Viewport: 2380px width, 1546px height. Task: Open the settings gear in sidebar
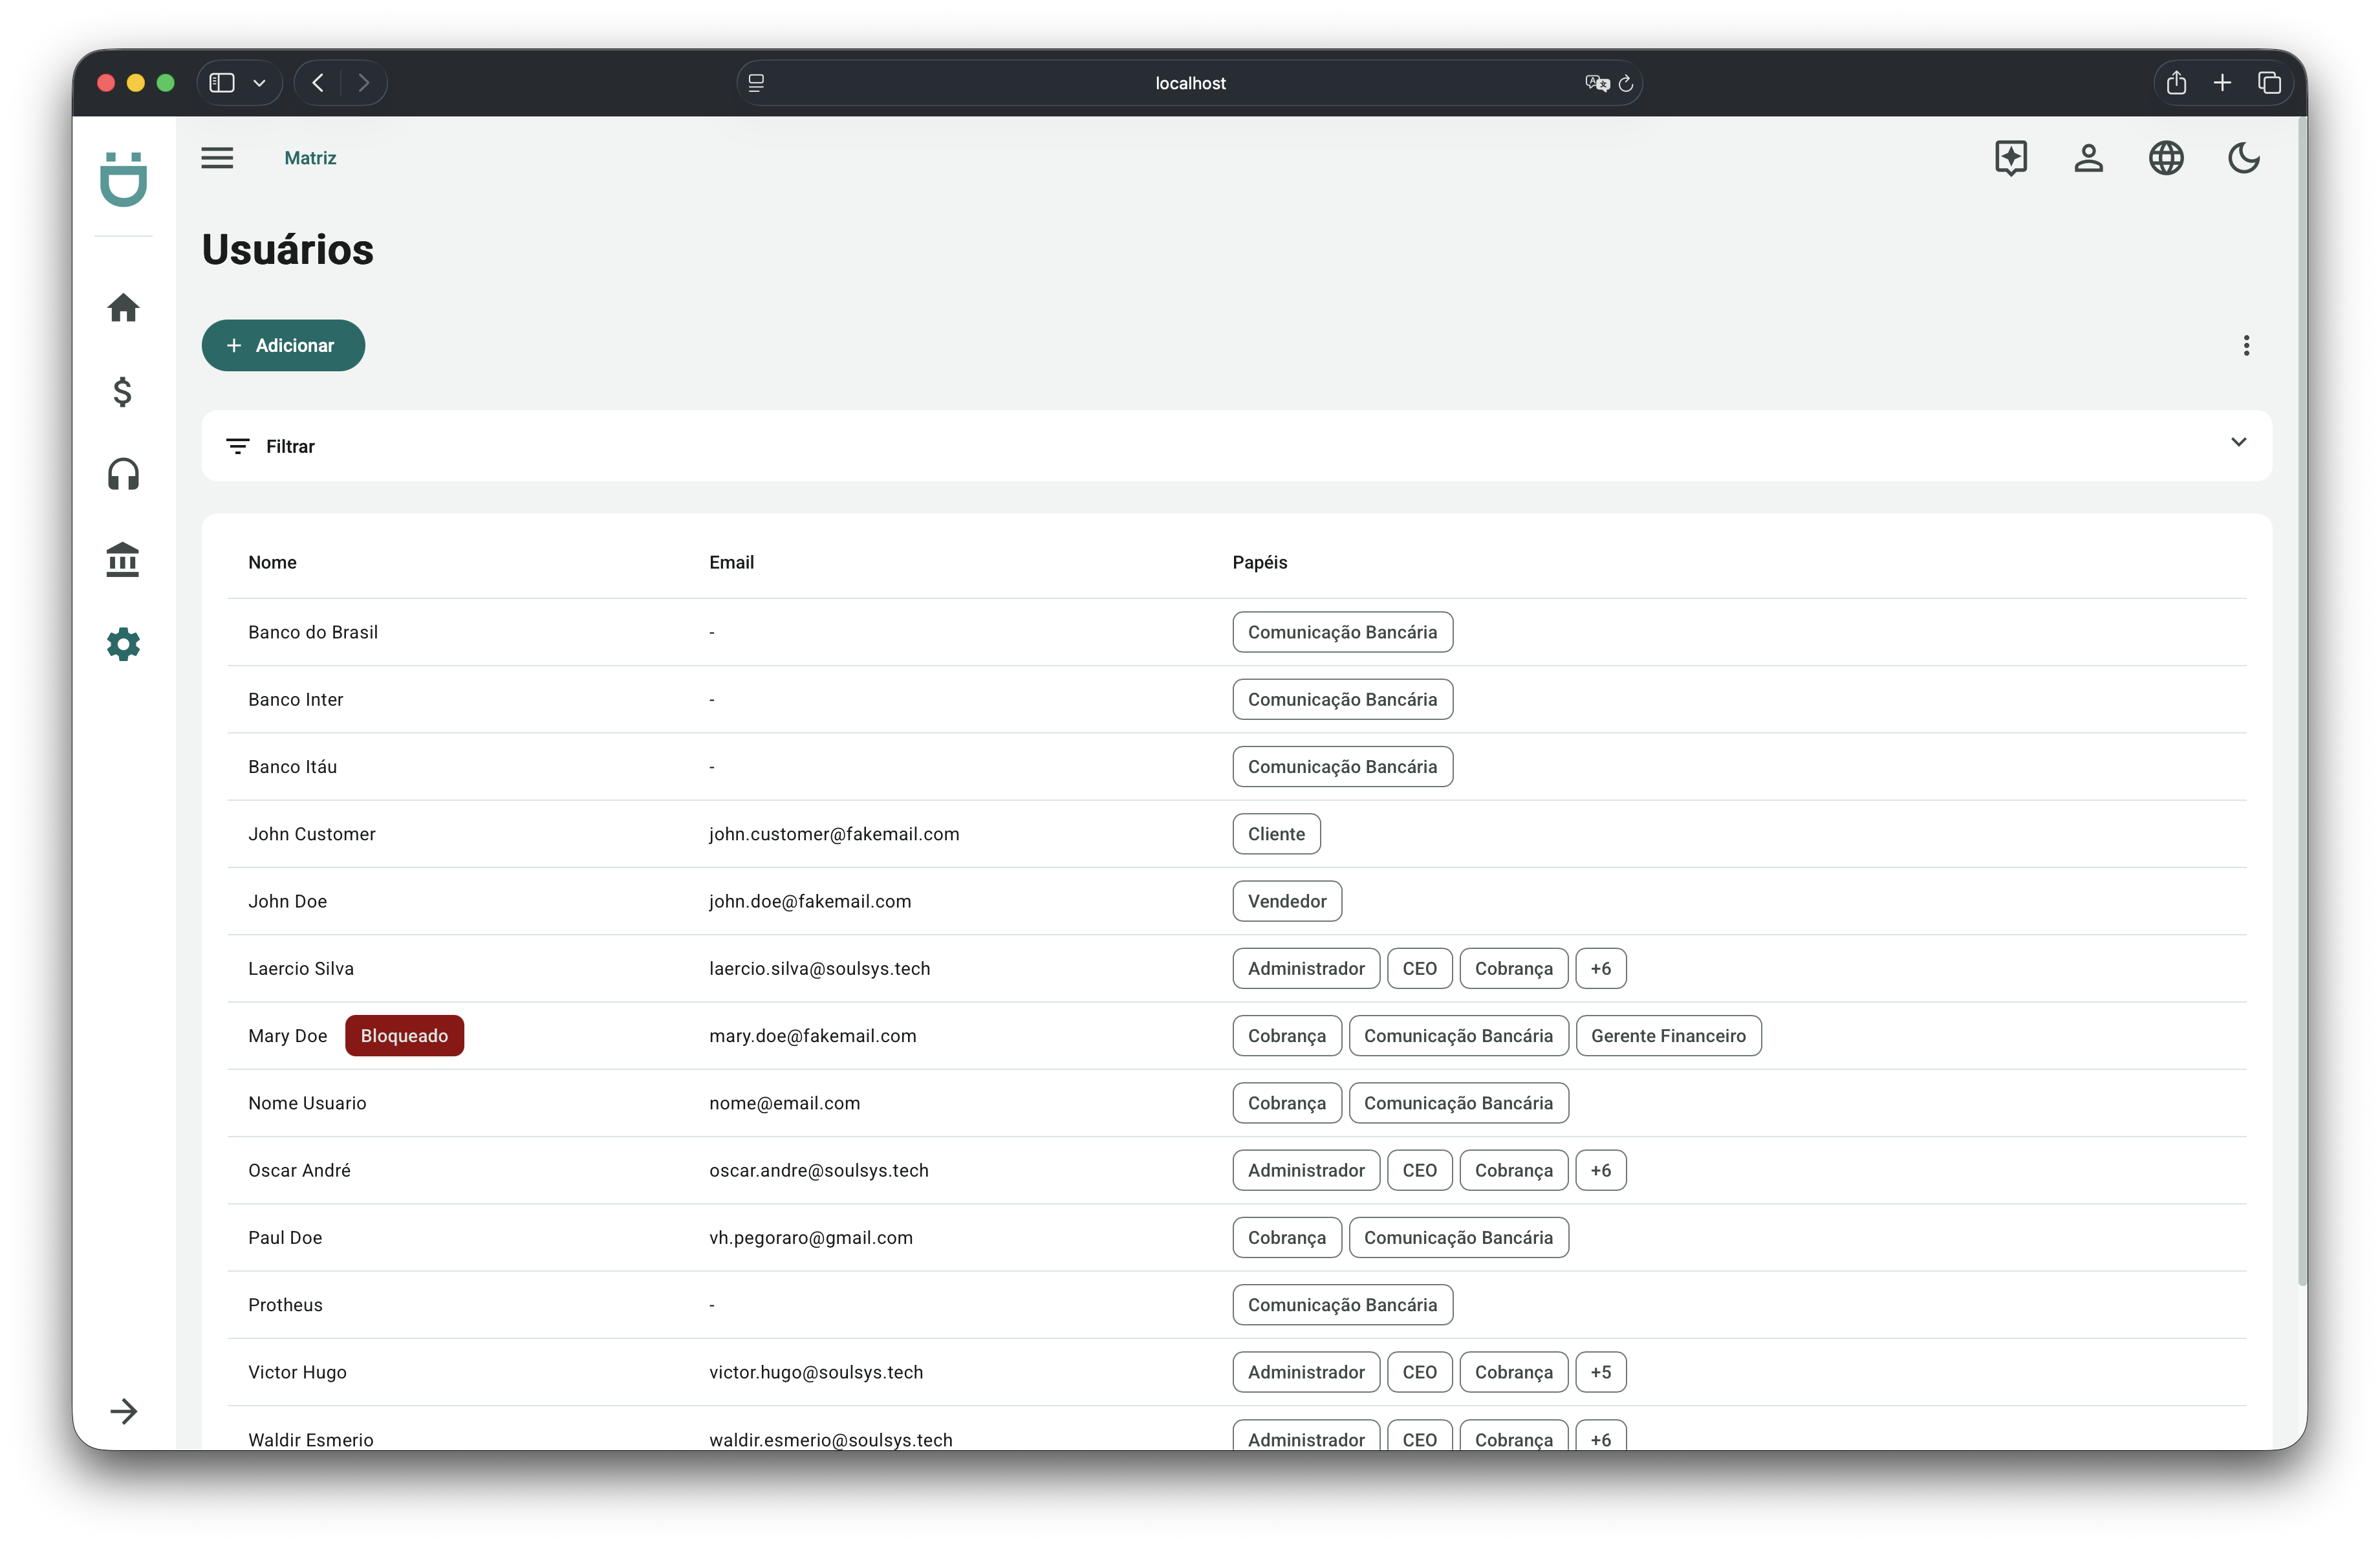(123, 644)
